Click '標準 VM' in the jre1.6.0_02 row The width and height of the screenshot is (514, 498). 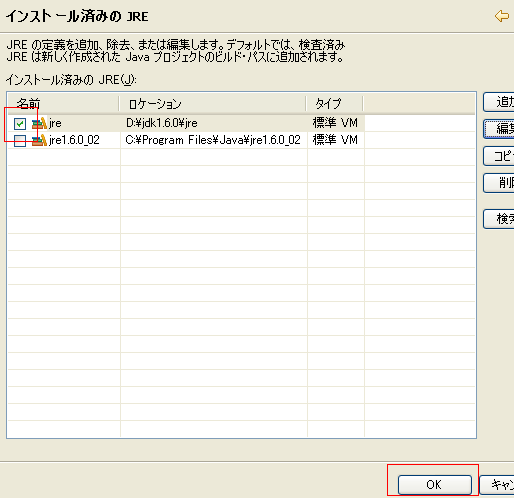click(x=335, y=140)
